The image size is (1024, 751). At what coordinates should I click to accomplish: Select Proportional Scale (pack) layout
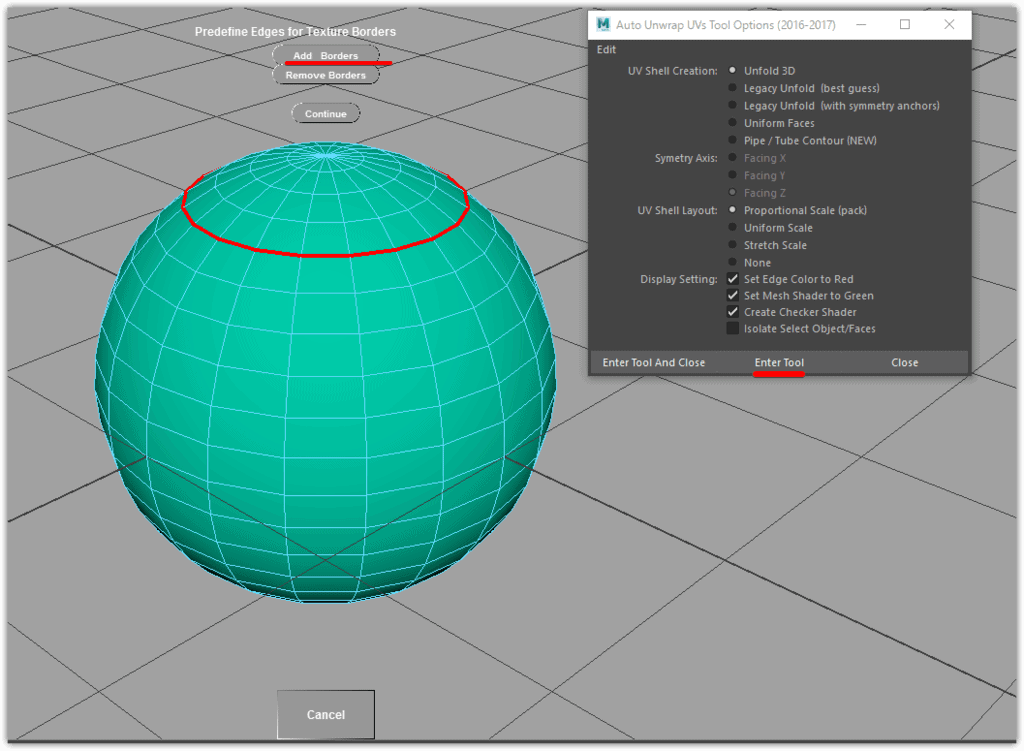tap(733, 210)
